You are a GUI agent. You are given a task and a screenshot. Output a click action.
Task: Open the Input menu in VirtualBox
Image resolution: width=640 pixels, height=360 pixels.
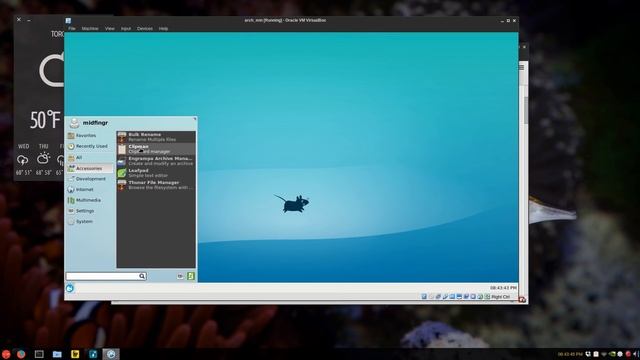pyautogui.click(x=126, y=29)
